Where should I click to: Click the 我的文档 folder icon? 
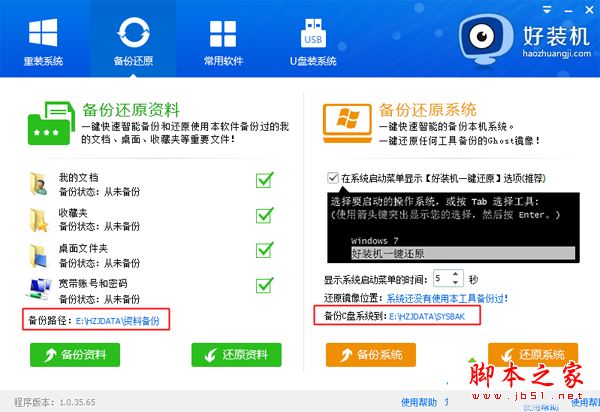click(x=39, y=184)
